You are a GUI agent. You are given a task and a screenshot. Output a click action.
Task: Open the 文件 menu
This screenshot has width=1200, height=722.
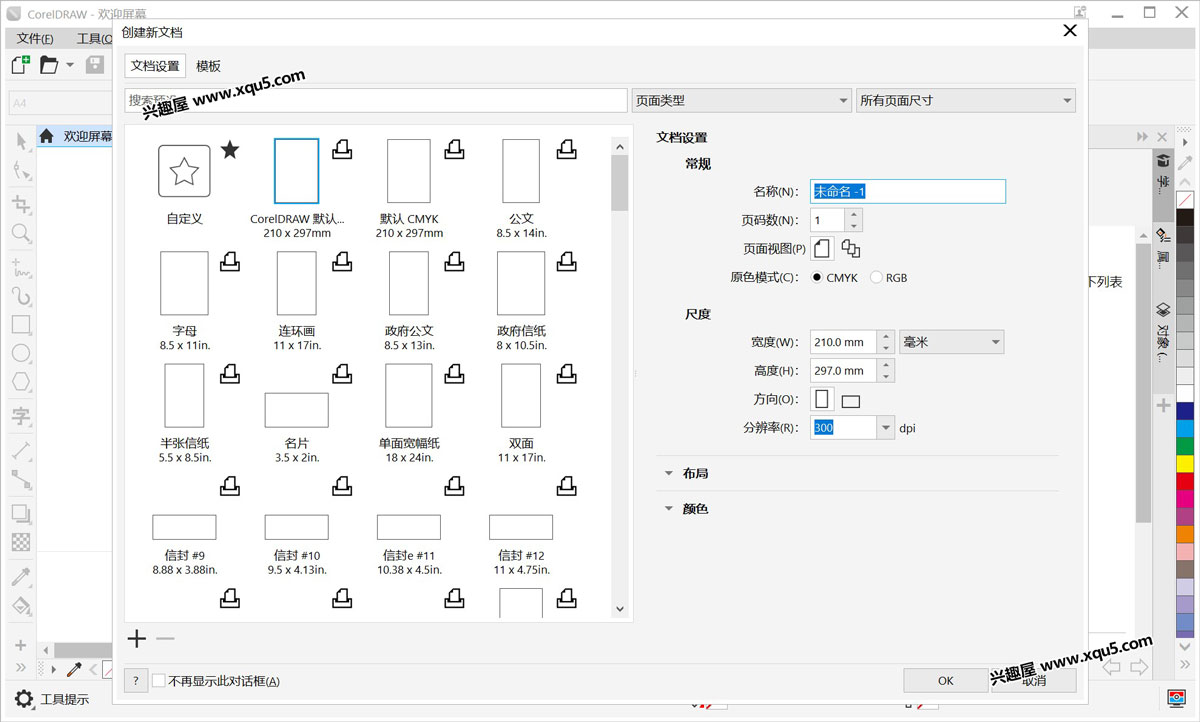tap(35, 38)
